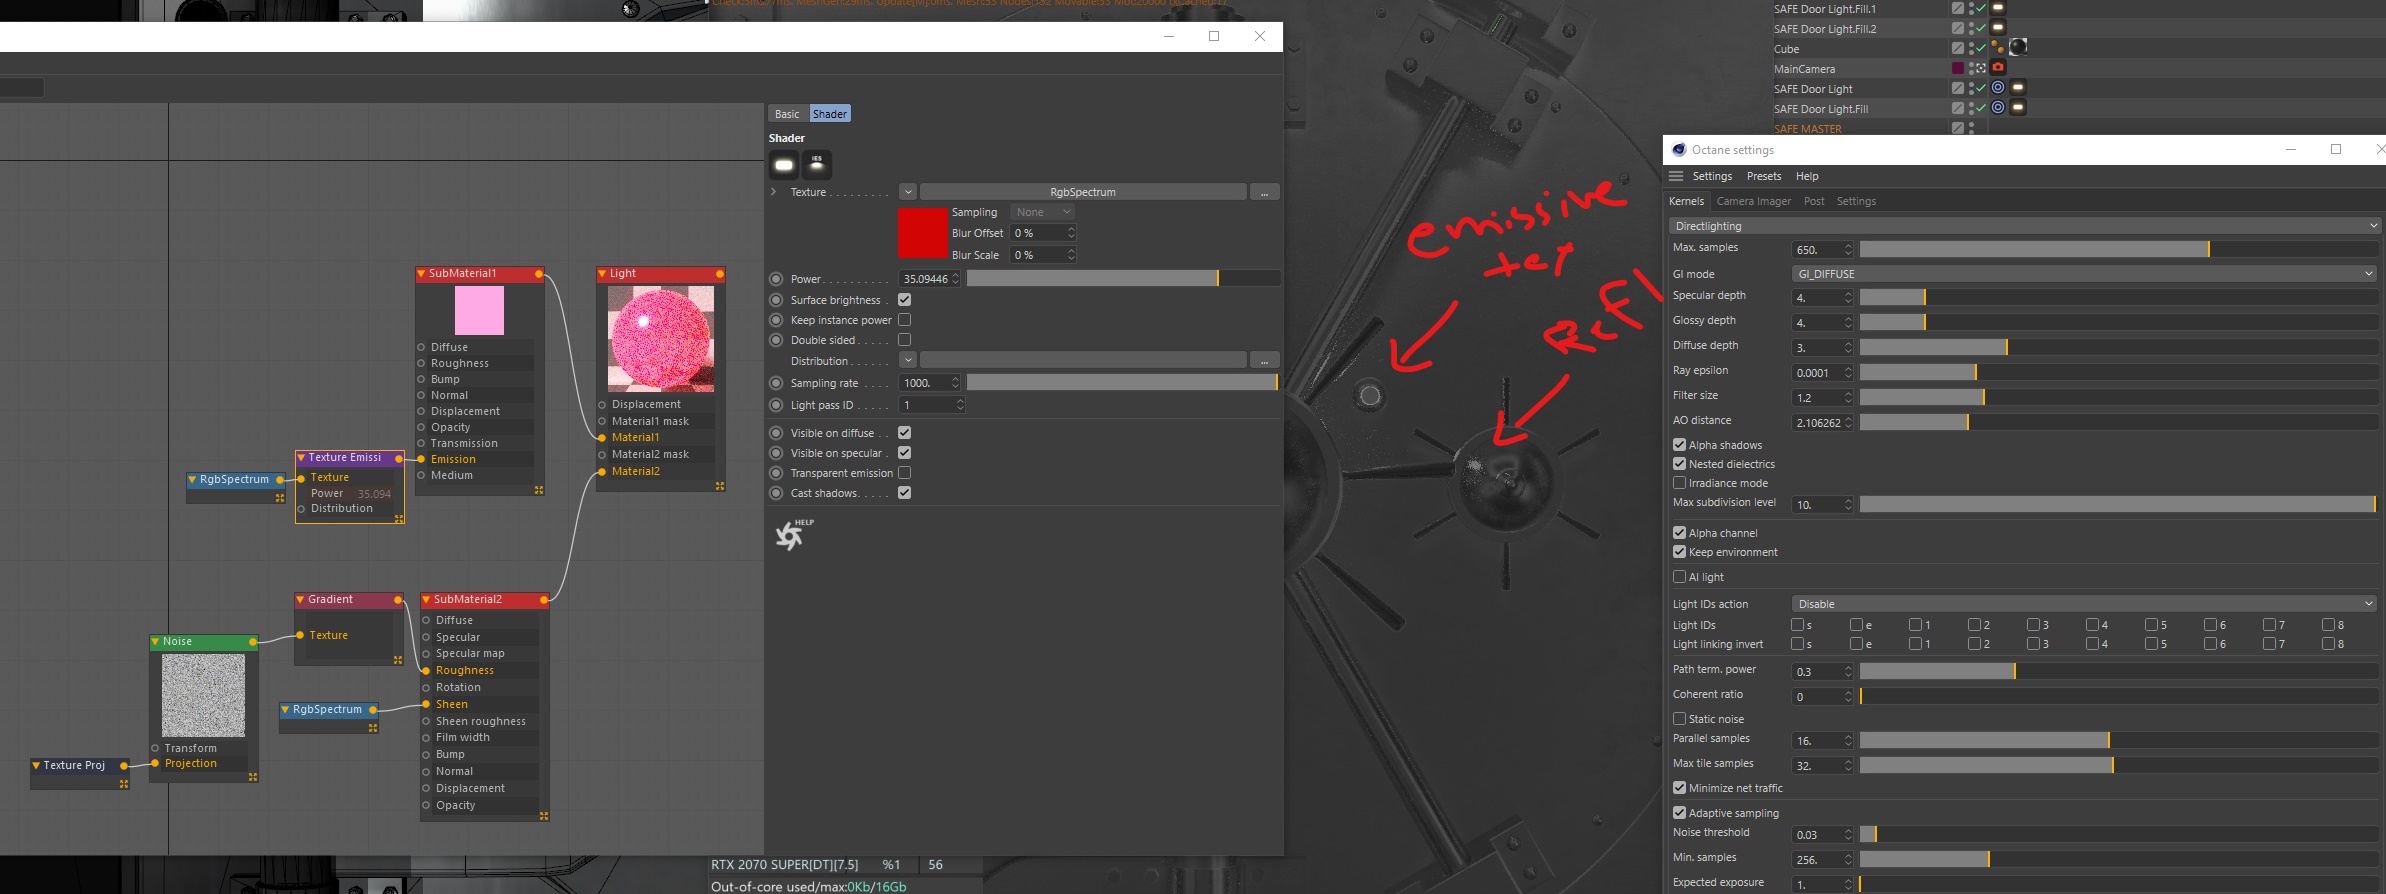Click the black material sphere tag on Cube
This screenshot has width=2386, height=894.
tap(2018, 47)
